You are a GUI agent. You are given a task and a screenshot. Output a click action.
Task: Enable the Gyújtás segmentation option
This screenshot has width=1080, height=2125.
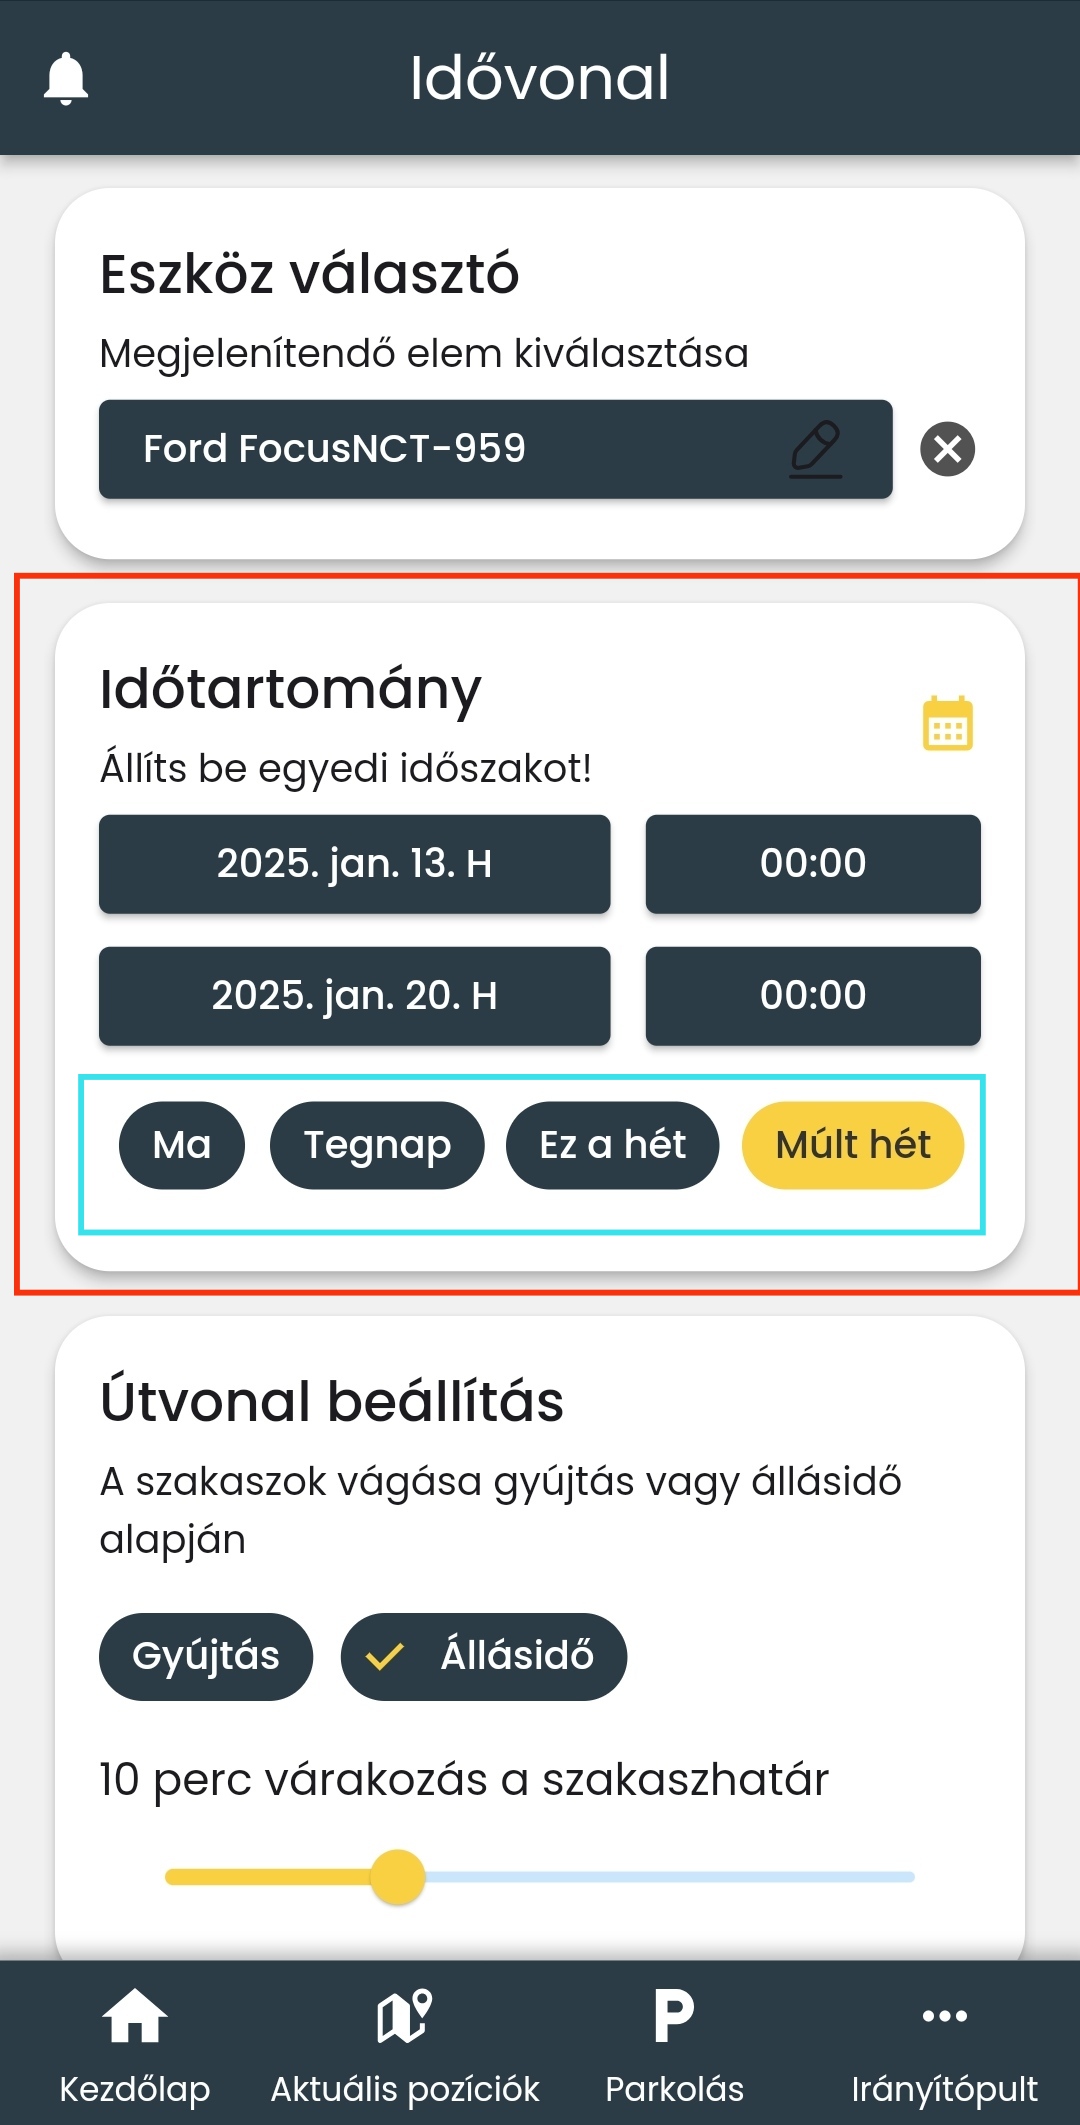click(206, 1656)
